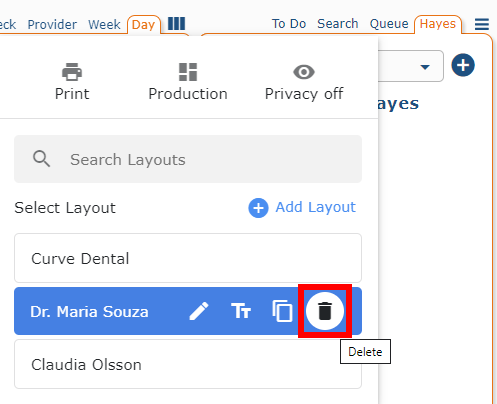
Task: Click the dark blue plus circle button
Action: click(463, 65)
